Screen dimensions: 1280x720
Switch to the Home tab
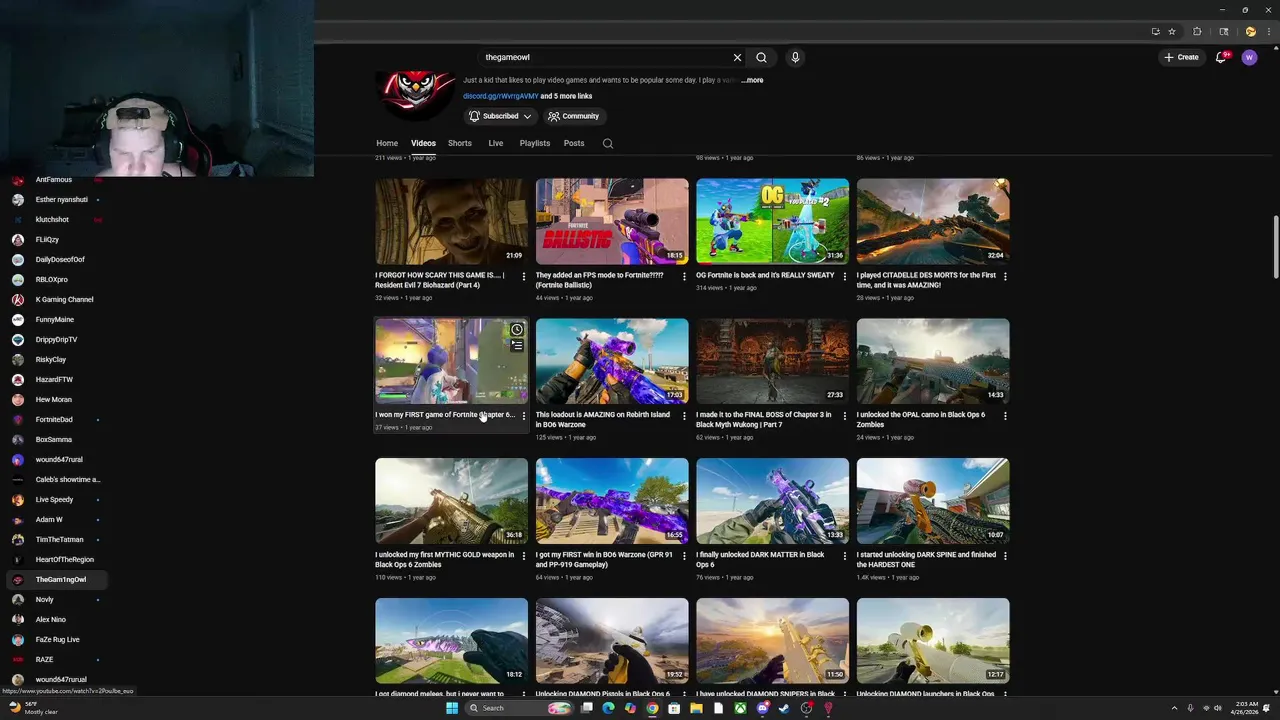[387, 143]
